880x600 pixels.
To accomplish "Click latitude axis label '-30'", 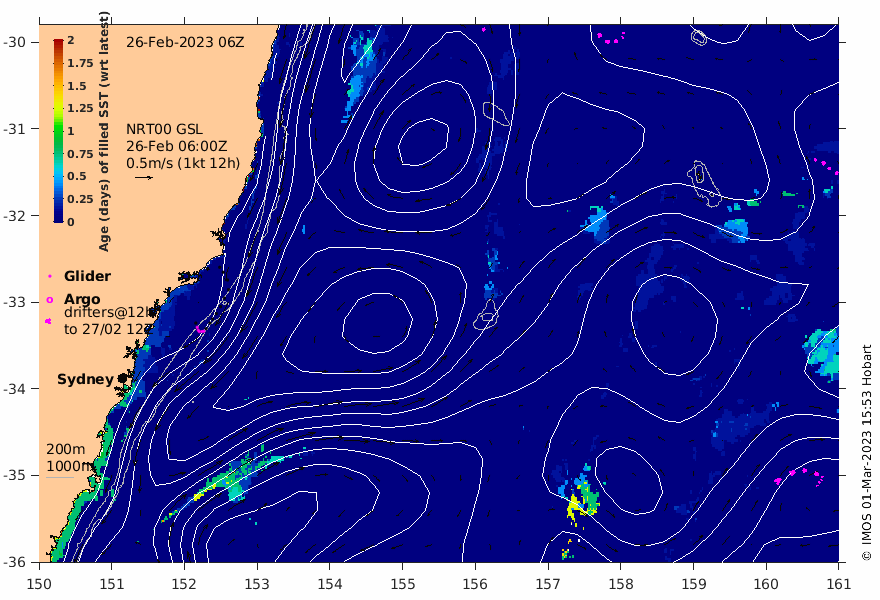I will 14,42.
